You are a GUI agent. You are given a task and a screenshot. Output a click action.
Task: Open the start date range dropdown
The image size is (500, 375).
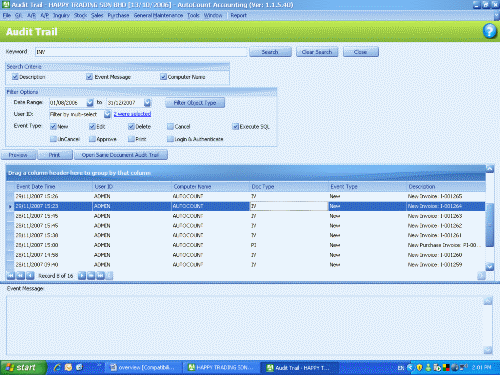coord(90,103)
